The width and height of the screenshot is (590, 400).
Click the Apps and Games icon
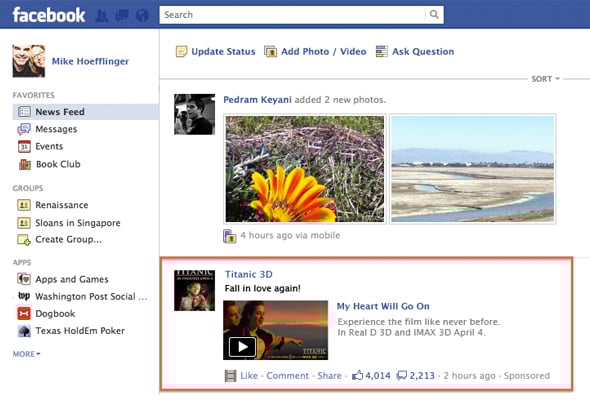coord(24,279)
